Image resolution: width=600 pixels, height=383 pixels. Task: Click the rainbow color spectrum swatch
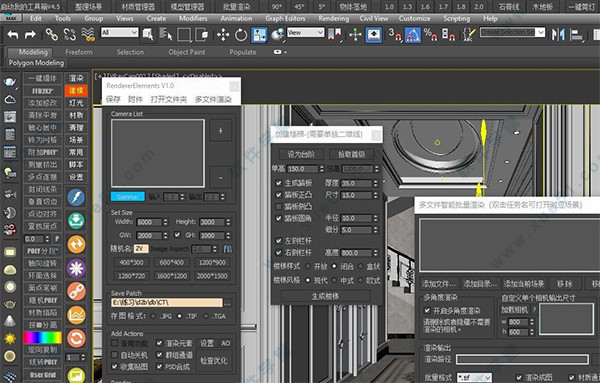42,337
